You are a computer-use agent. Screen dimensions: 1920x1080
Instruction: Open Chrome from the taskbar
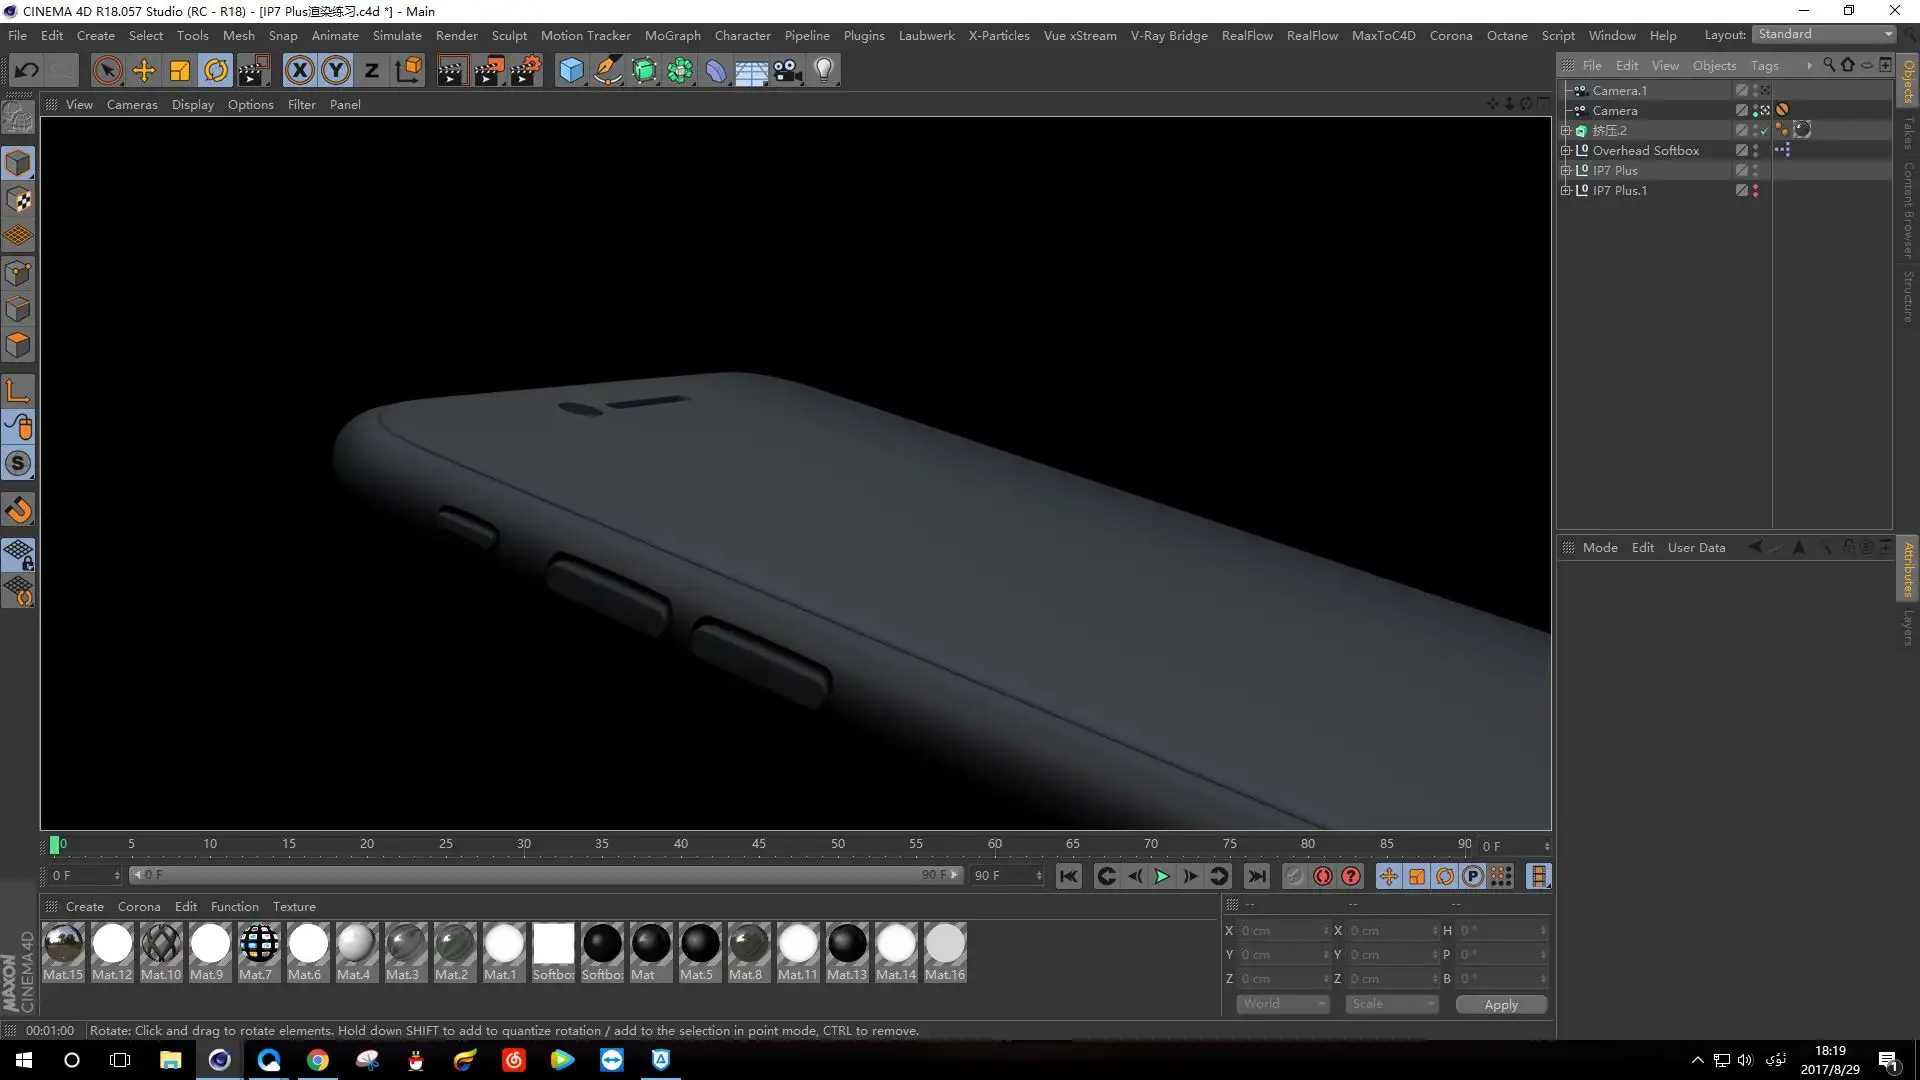pyautogui.click(x=318, y=1060)
